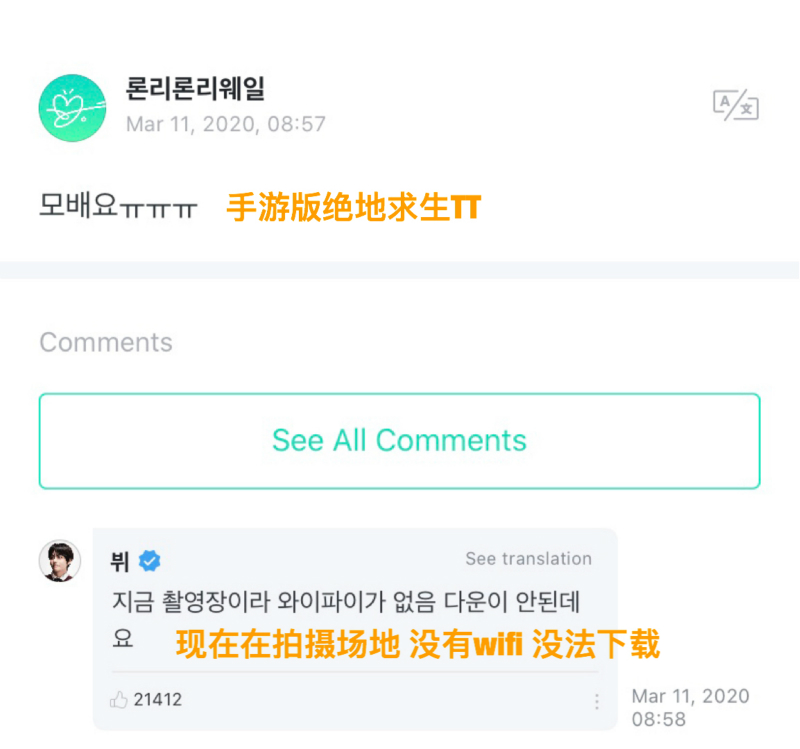Viewport: 800px width, 749px height.
Task: Tap the translate icon beside the post
Action: (735, 104)
